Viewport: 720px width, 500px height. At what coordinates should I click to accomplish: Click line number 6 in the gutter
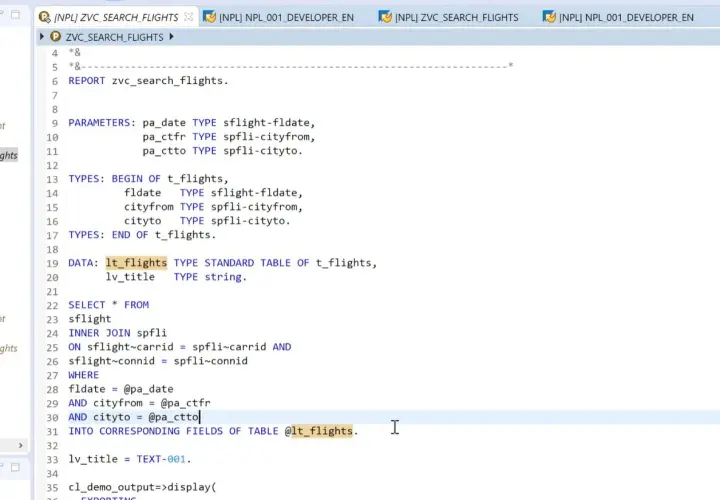[x=55, y=81]
